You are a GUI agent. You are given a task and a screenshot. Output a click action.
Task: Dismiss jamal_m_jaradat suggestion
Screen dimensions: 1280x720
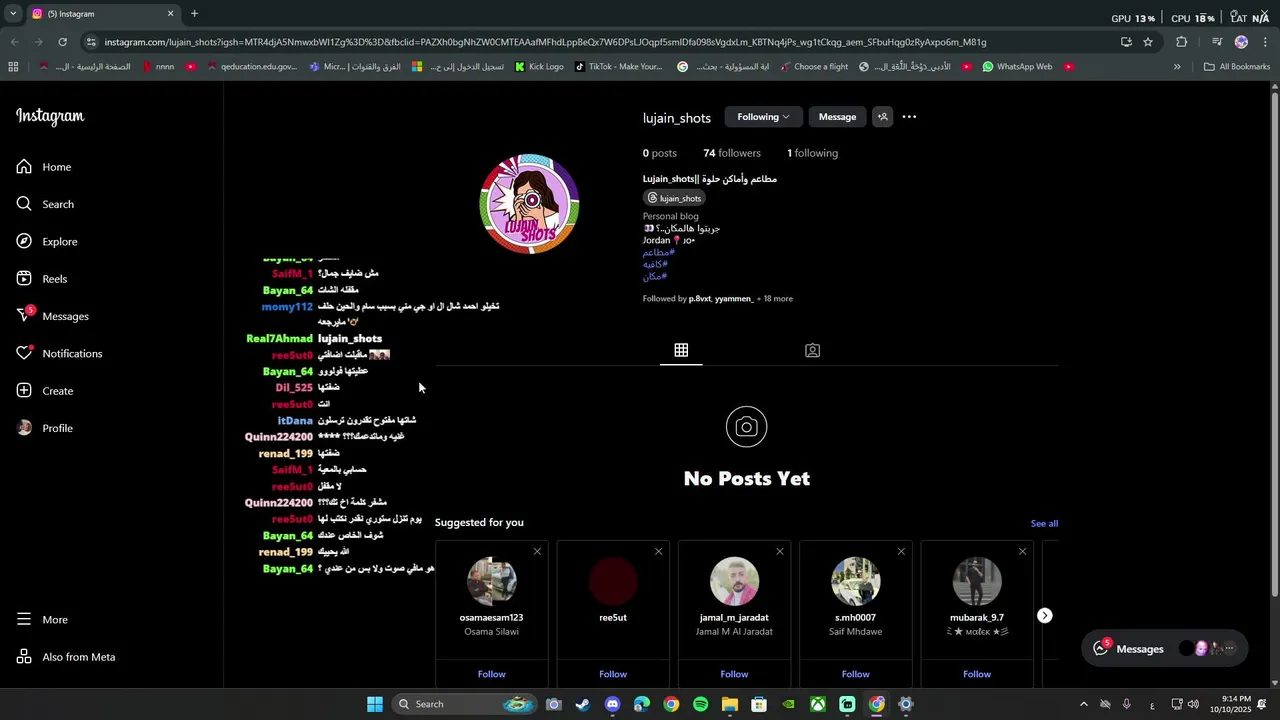coord(780,552)
